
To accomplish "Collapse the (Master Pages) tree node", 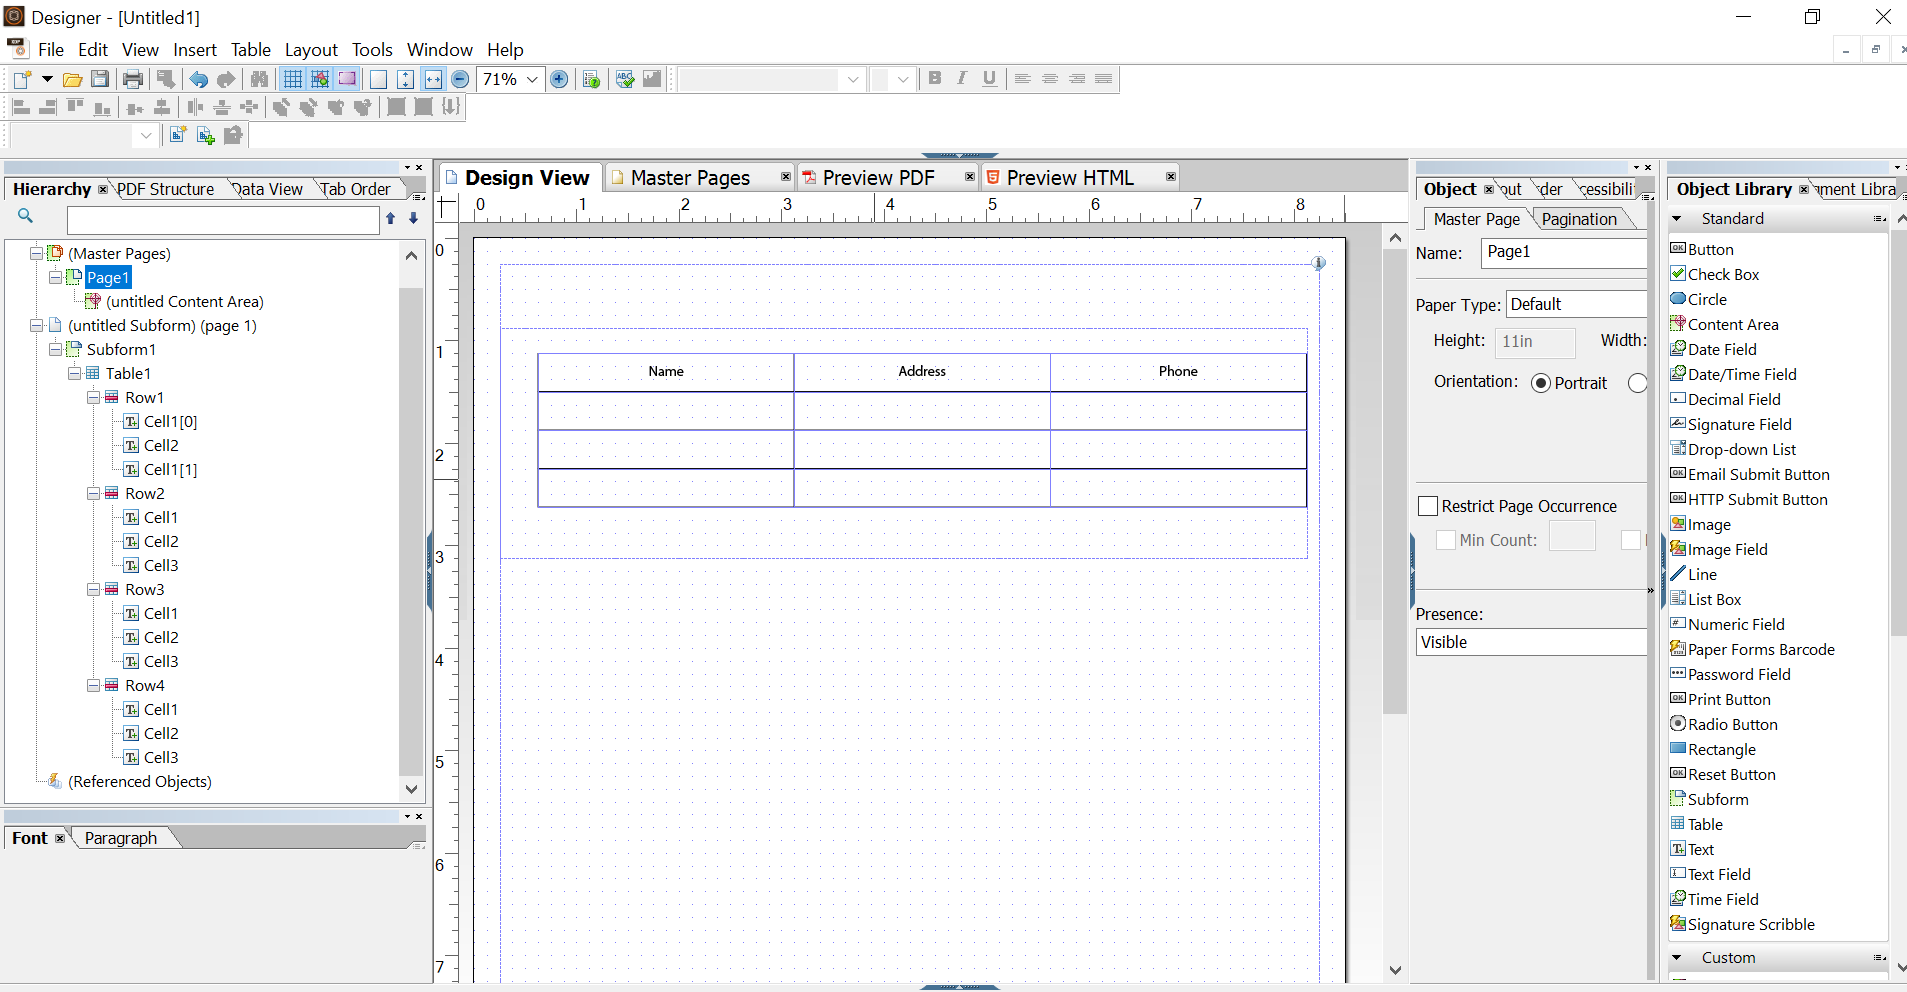I will pyautogui.click(x=36, y=253).
